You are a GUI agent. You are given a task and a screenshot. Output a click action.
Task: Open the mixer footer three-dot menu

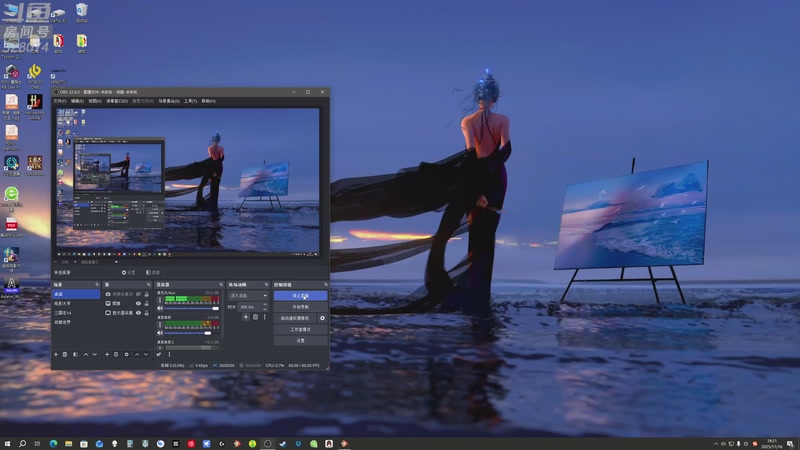click(x=169, y=354)
